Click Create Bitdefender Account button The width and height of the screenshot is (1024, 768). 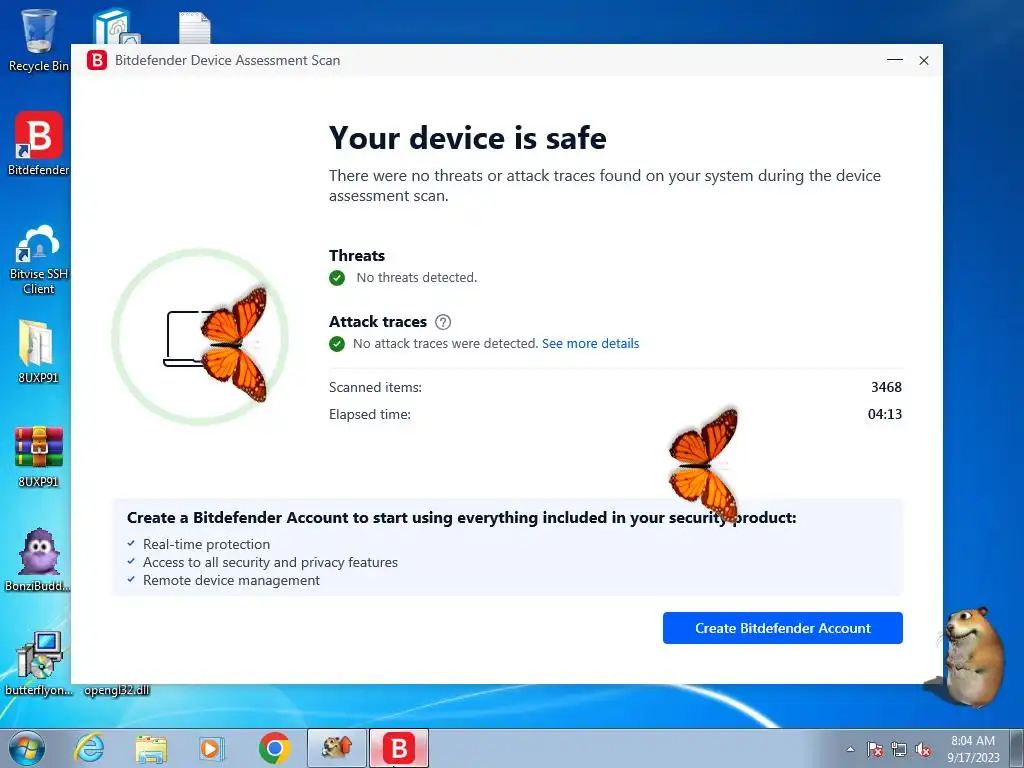782,628
